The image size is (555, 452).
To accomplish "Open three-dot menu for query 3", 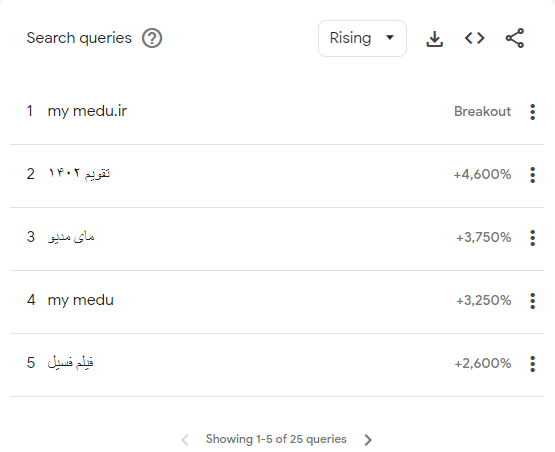I will 532,238.
